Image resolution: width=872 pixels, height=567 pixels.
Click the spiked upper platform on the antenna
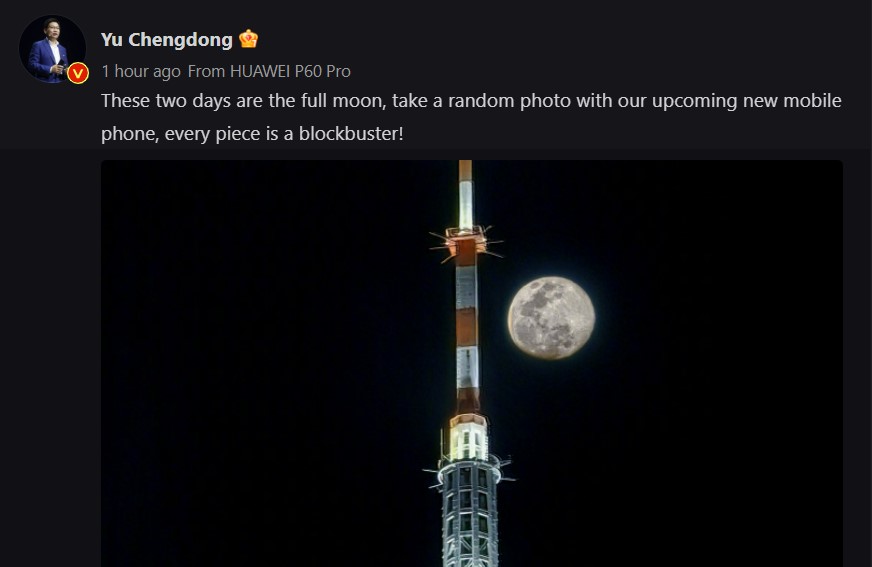pos(466,242)
